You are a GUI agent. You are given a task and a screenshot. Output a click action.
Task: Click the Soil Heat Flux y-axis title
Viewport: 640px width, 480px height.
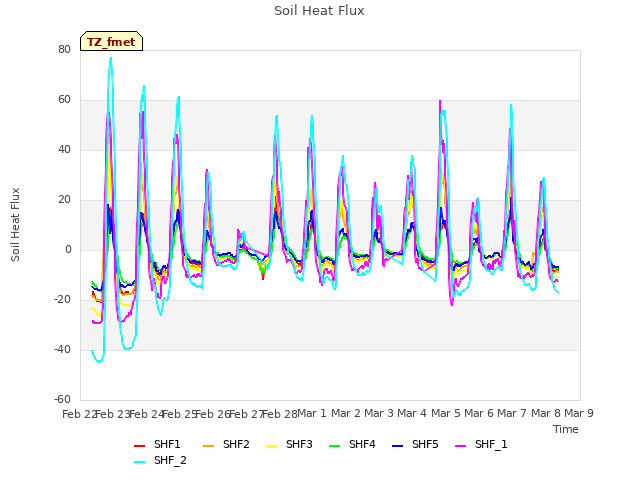click(x=15, y=224)
